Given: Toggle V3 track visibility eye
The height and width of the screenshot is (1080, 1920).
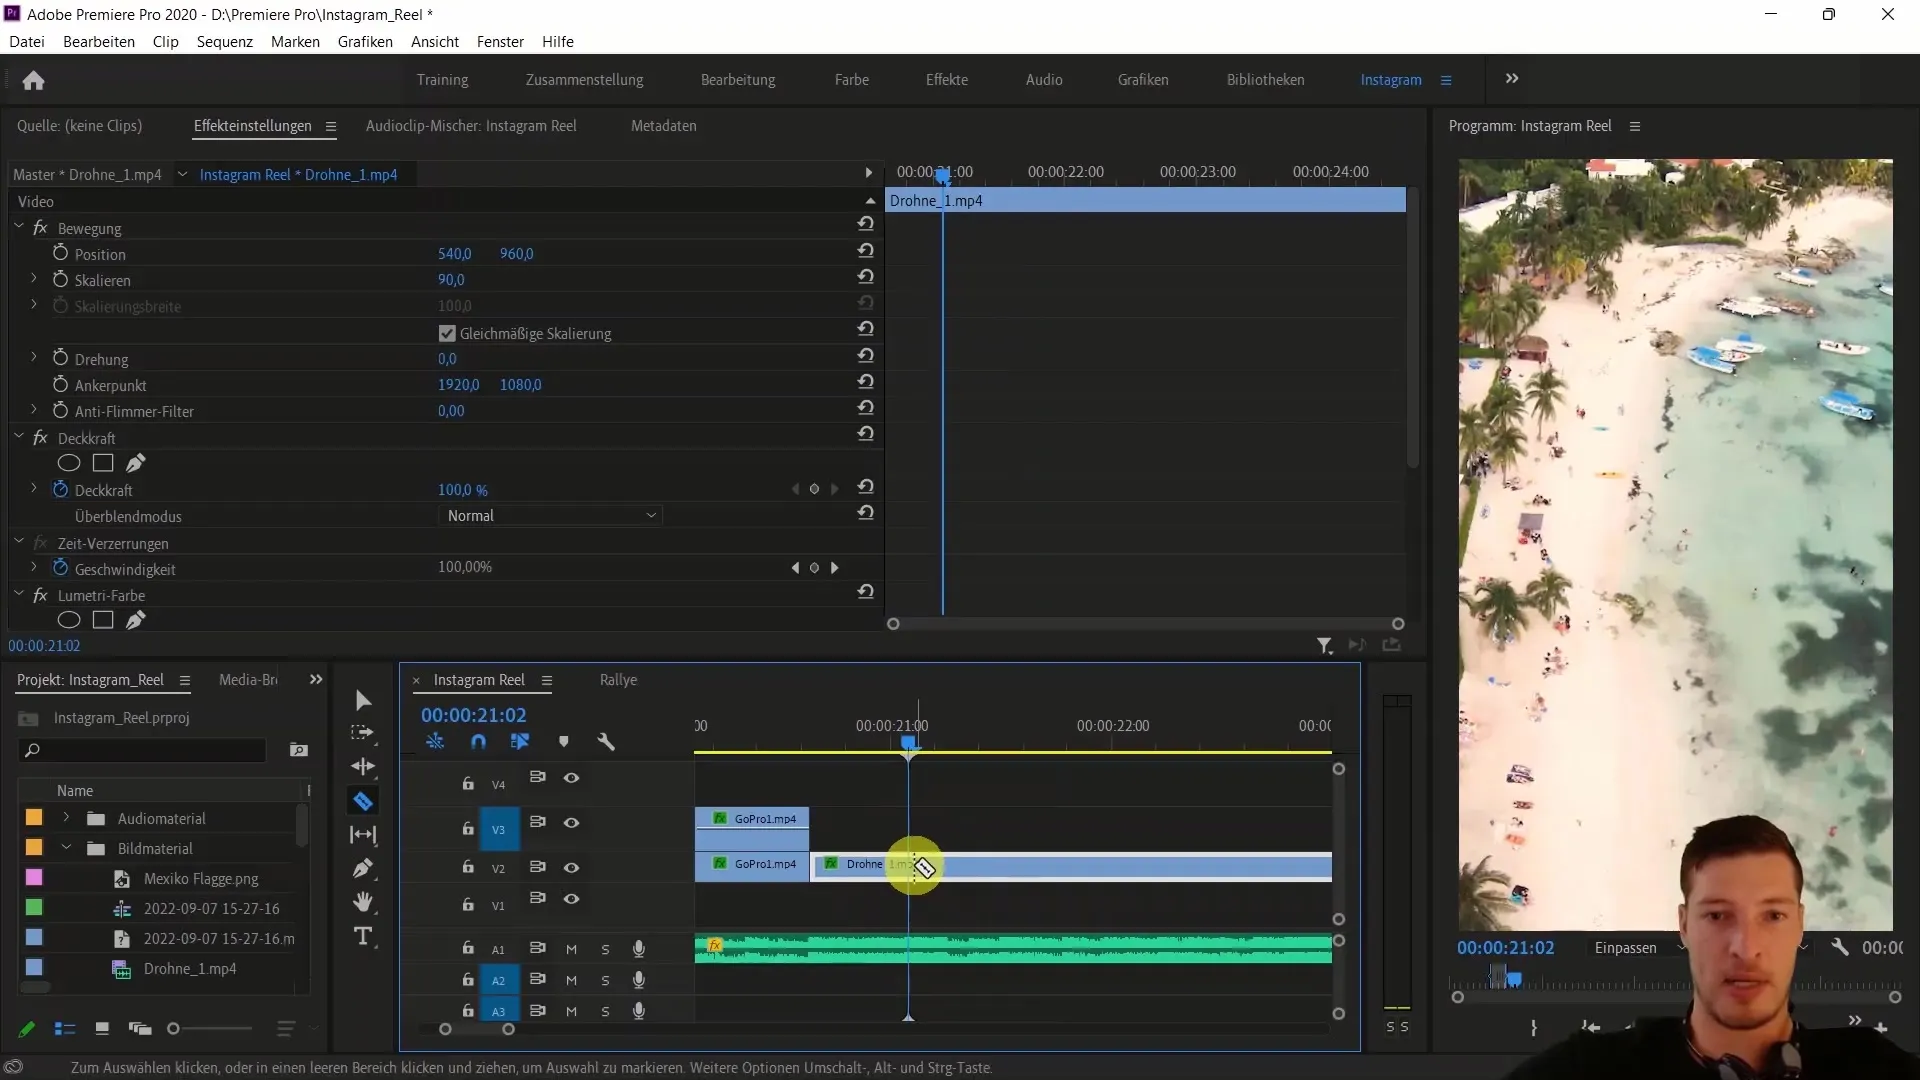Looking at the screenshot, I should (x=571, y=823).
